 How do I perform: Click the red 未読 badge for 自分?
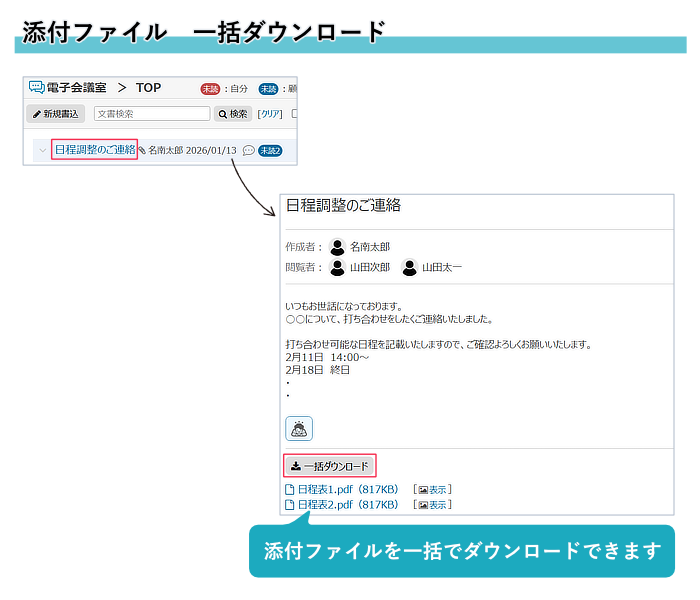coord(210,89)
